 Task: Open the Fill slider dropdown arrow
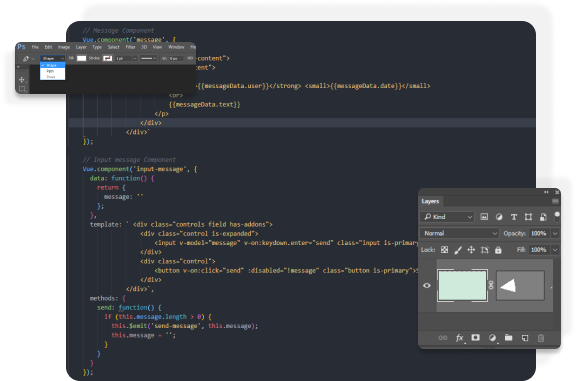click(x=555, y=250)
